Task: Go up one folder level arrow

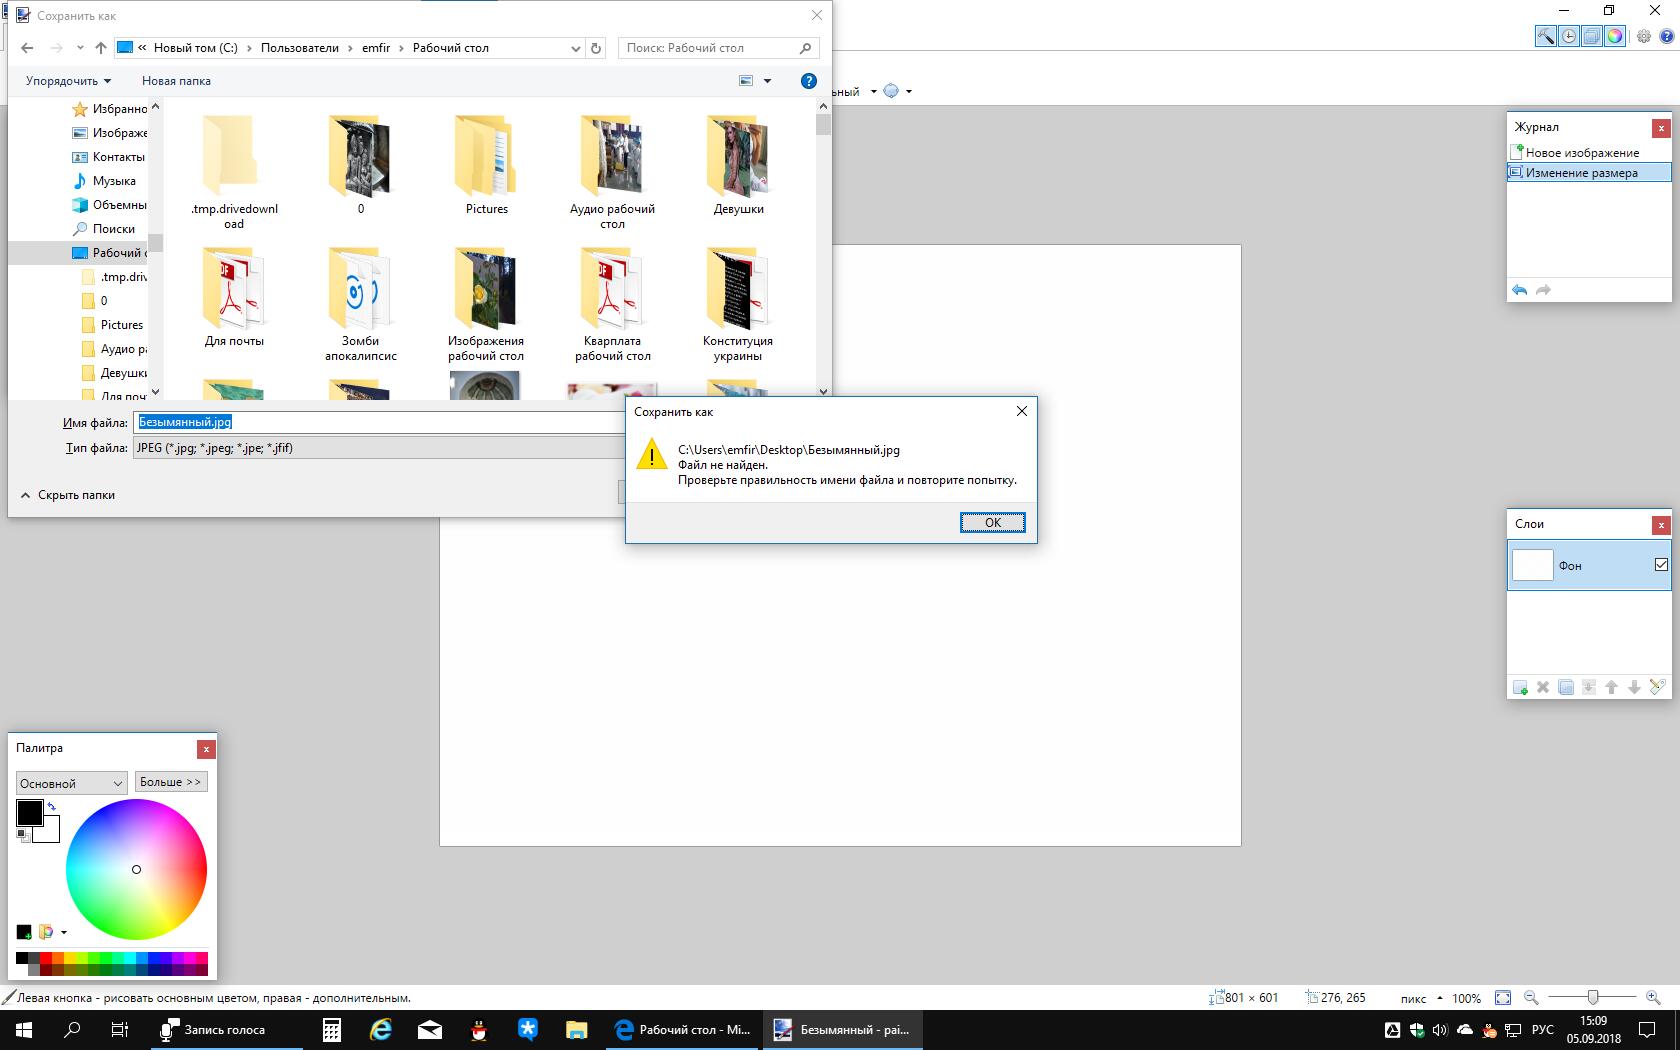Action: click(101, 48)
